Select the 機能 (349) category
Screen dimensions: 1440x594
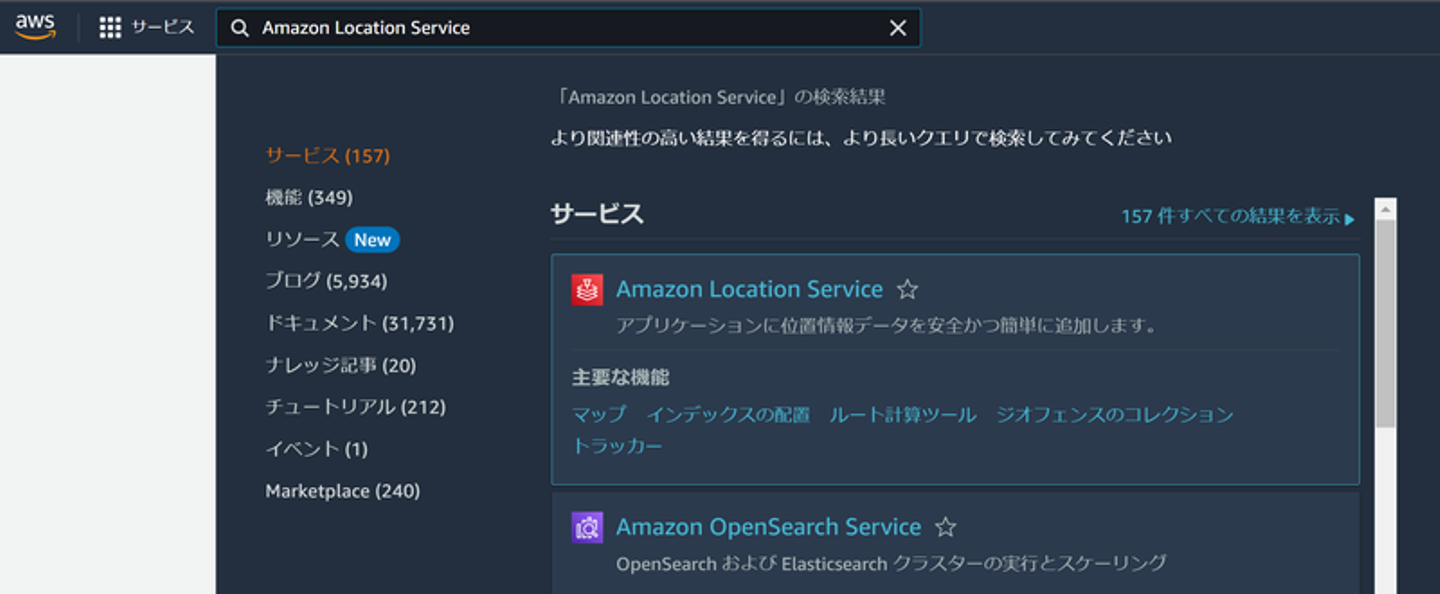(308, 198)
